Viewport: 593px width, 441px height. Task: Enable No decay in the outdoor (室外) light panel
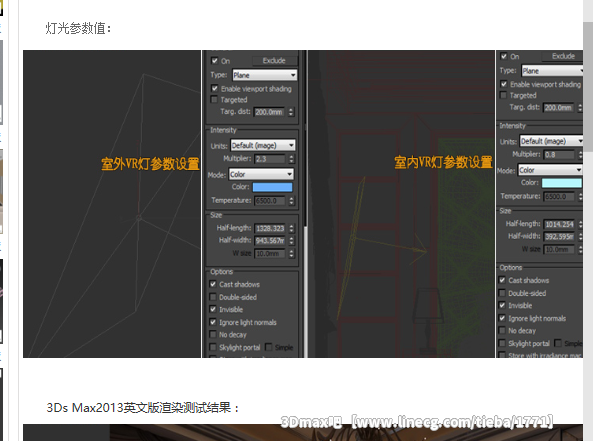coord(213,335)
